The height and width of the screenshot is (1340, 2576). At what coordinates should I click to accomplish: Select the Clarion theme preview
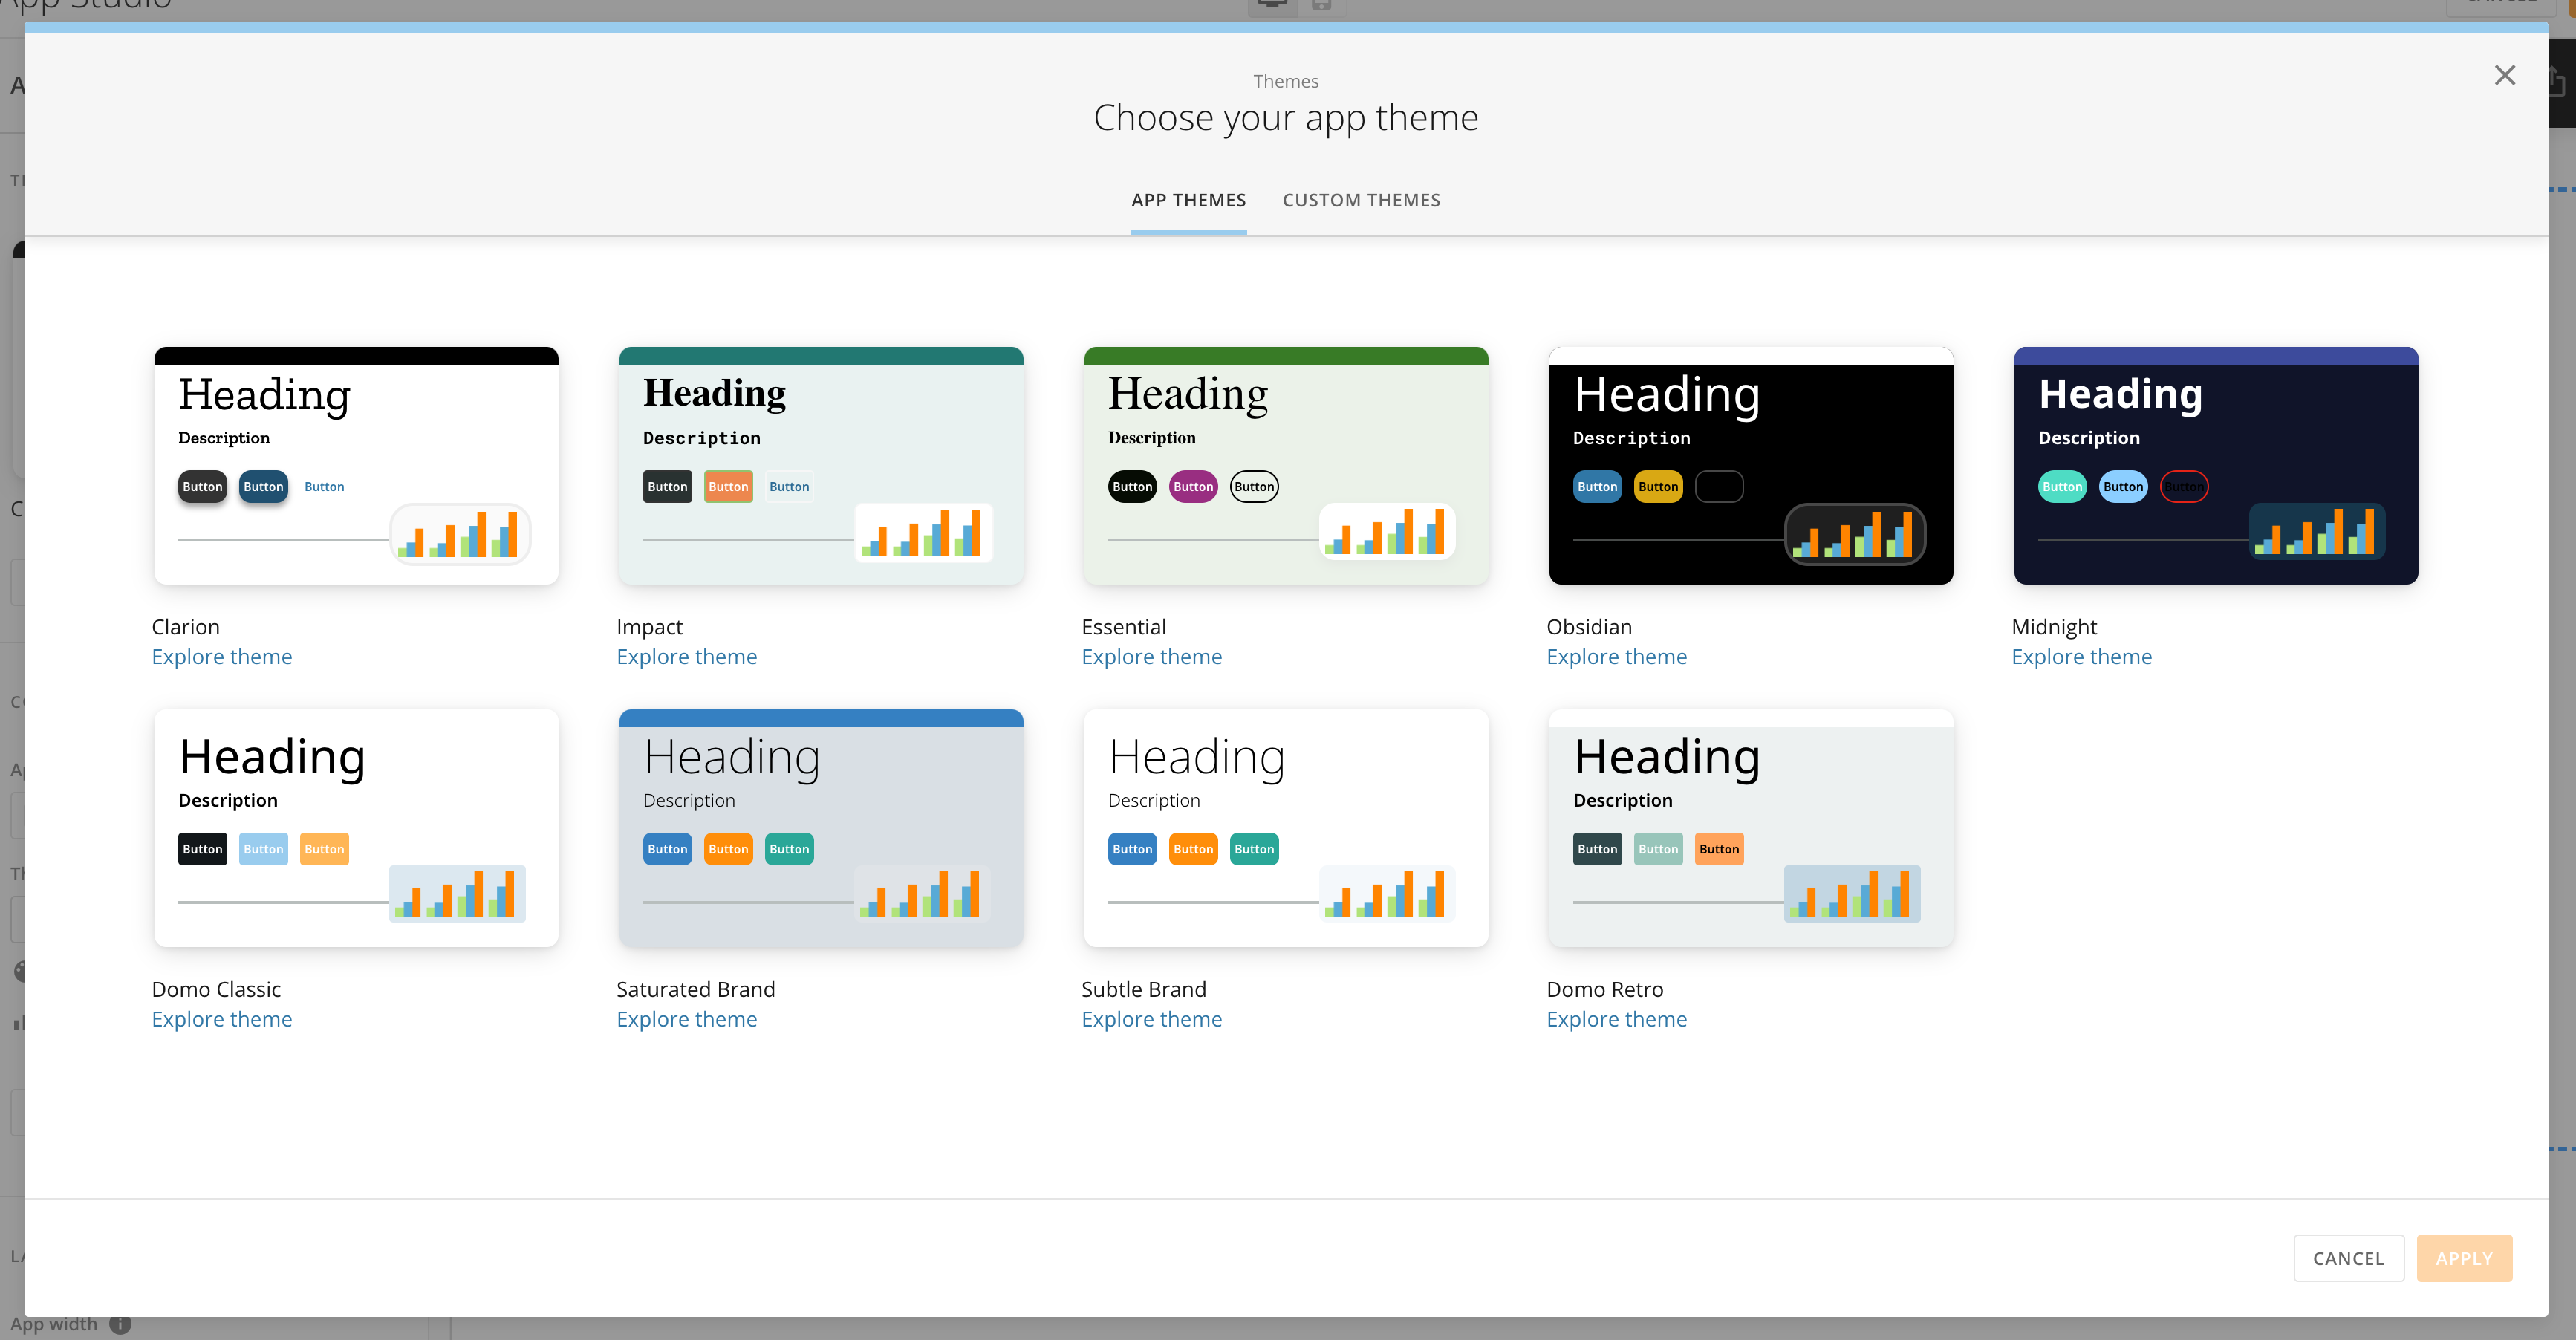point(356,466)
